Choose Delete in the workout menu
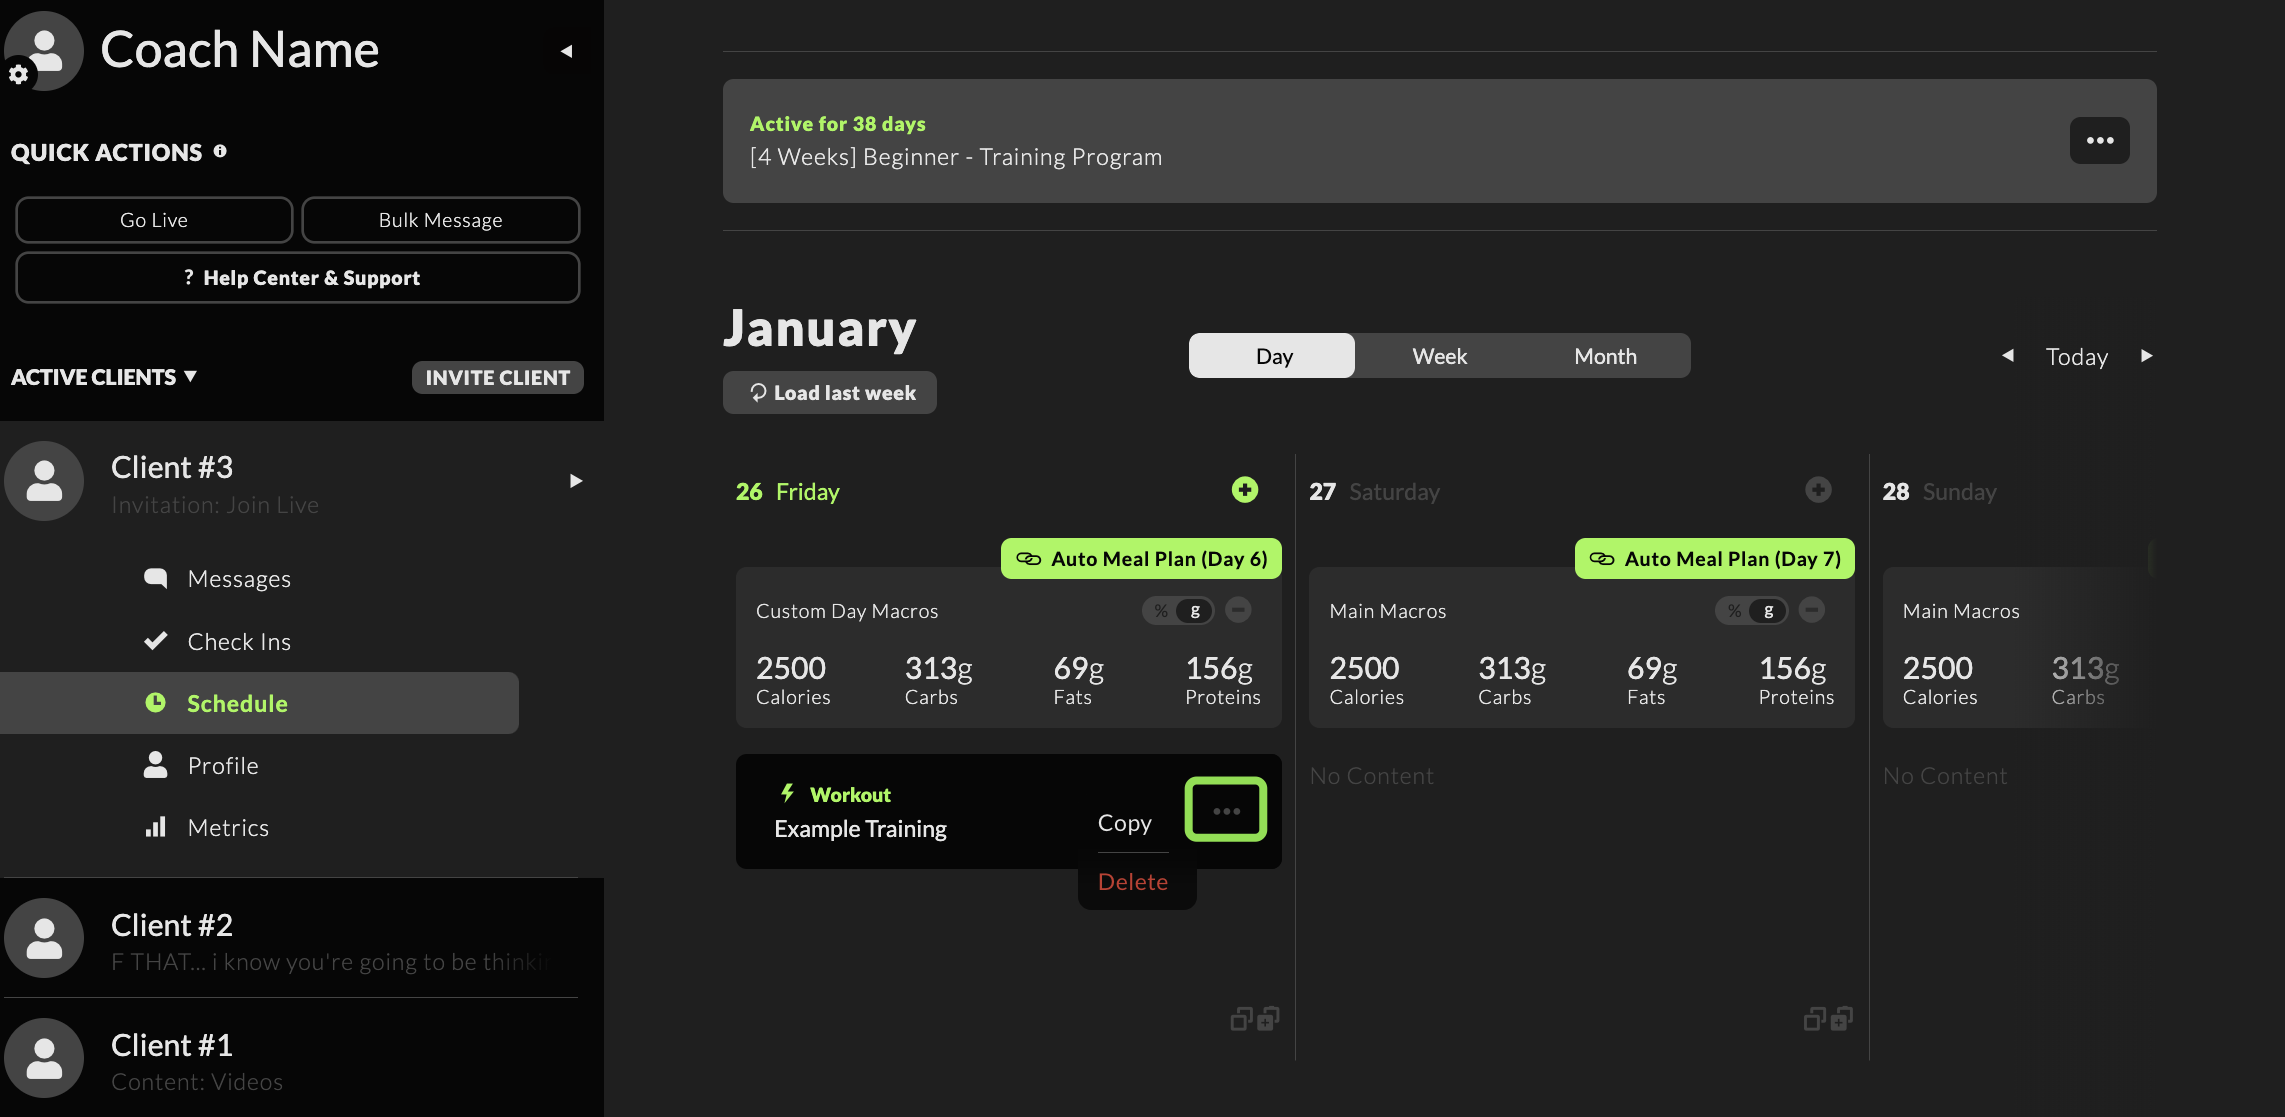The image size is (2285, 1117). pos(1132,882)
